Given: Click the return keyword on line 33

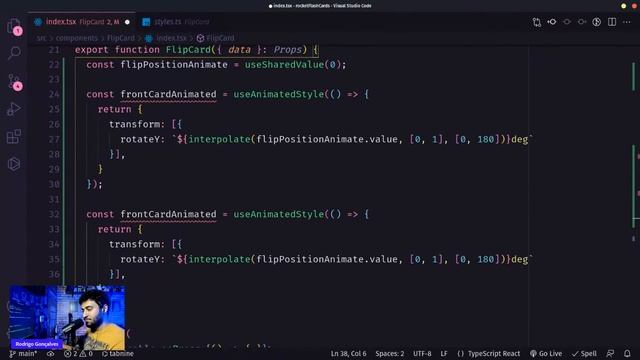Looking at the screenshot, I should (x=115, y=229).
